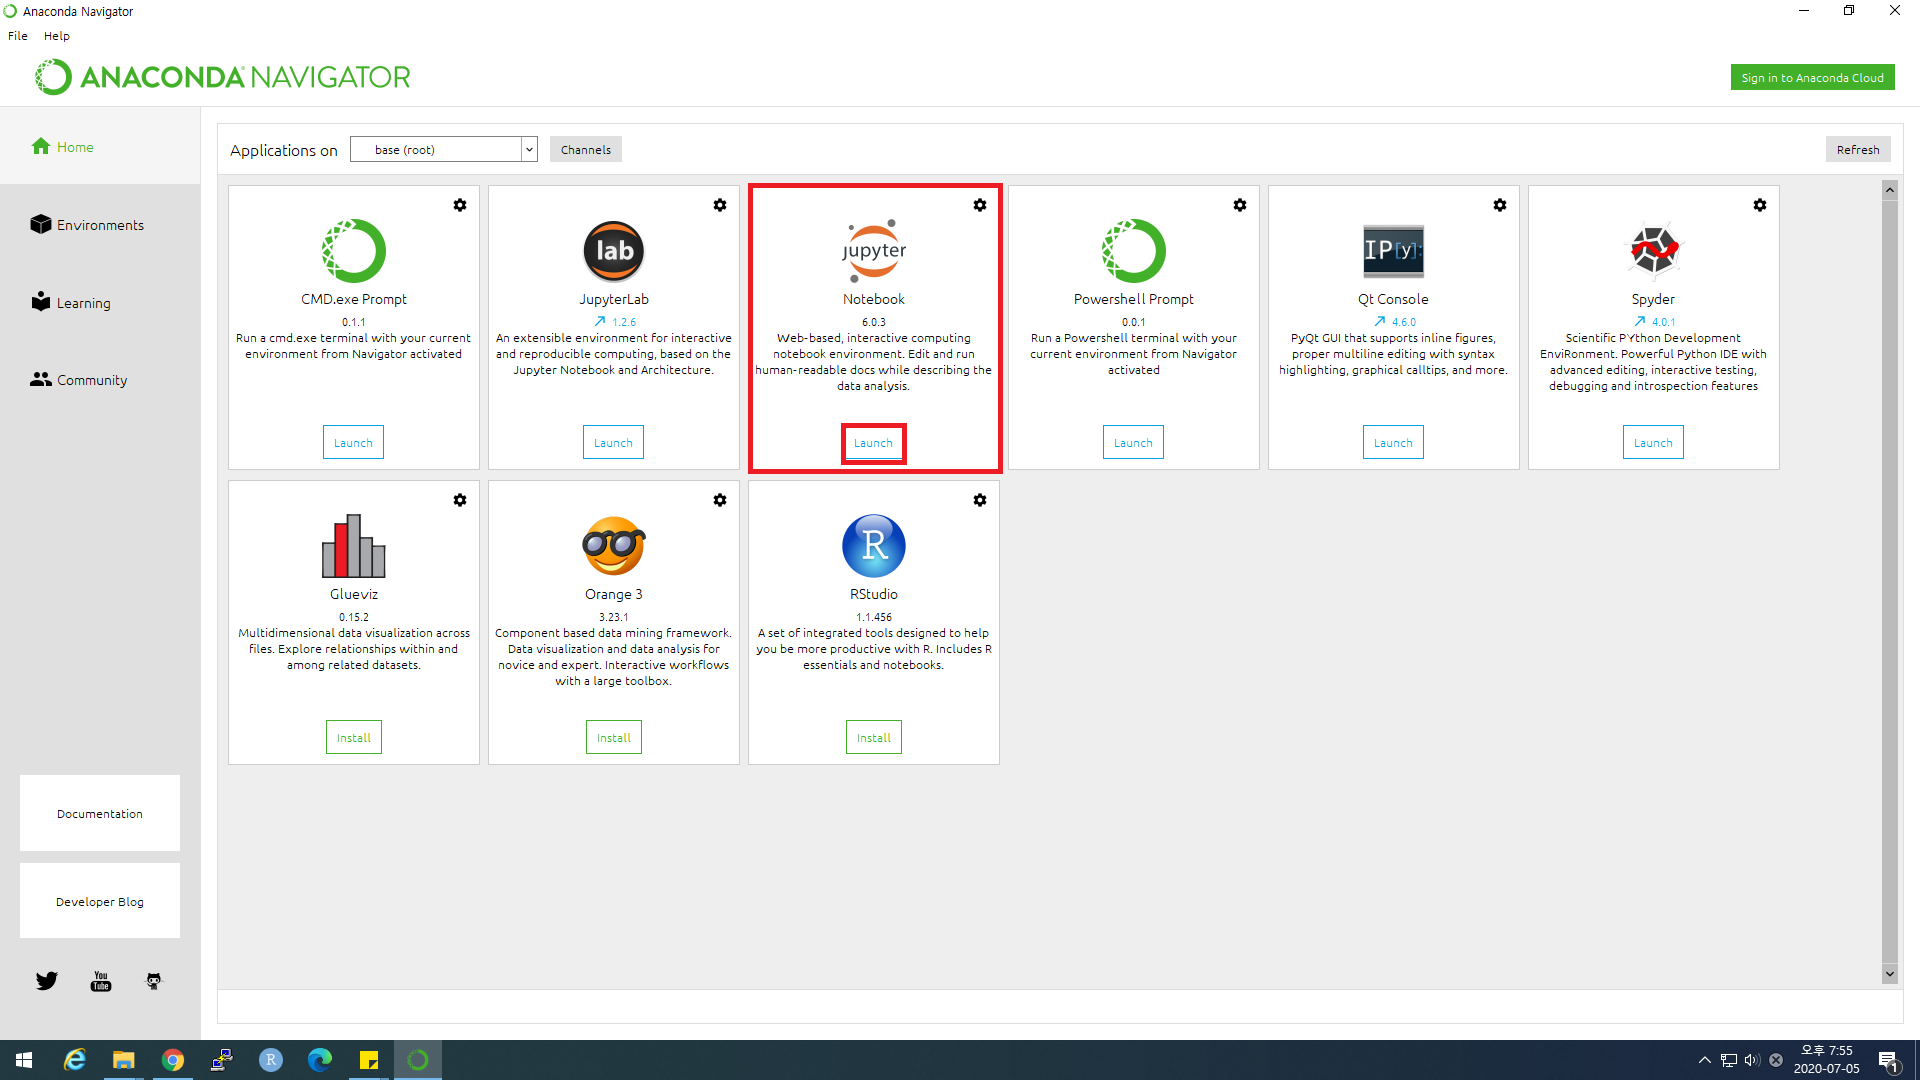Install RStudio
Image resolution: width=1920 pixels, height=1080 pixels.
(x=874, y=738)
